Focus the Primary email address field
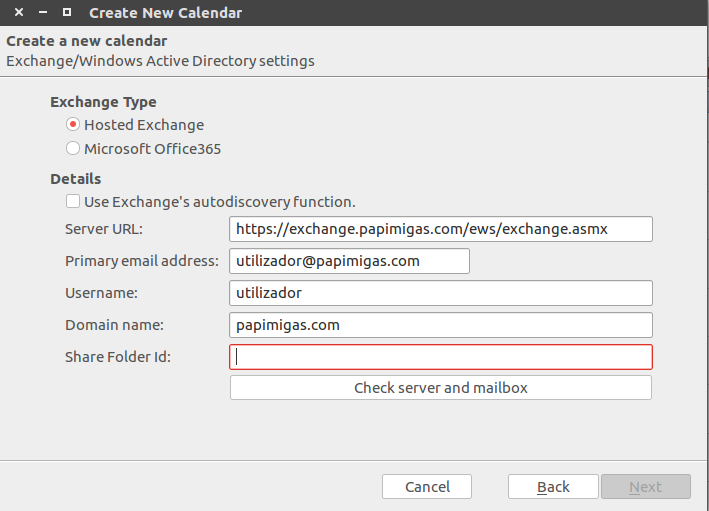709x511 pixels. [x=349, y=261]
